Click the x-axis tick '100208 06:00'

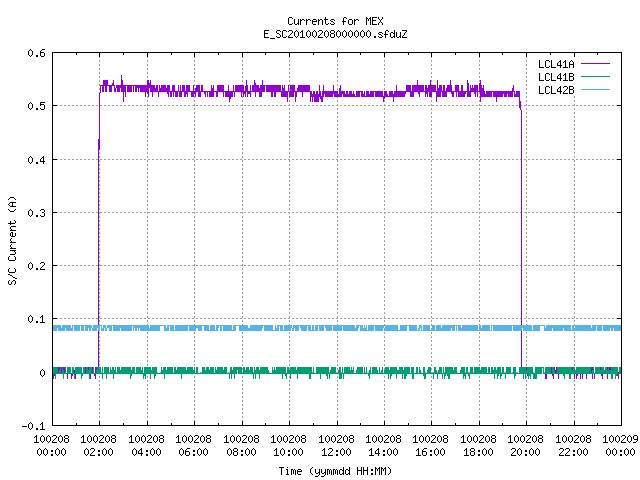coord(193,445)
